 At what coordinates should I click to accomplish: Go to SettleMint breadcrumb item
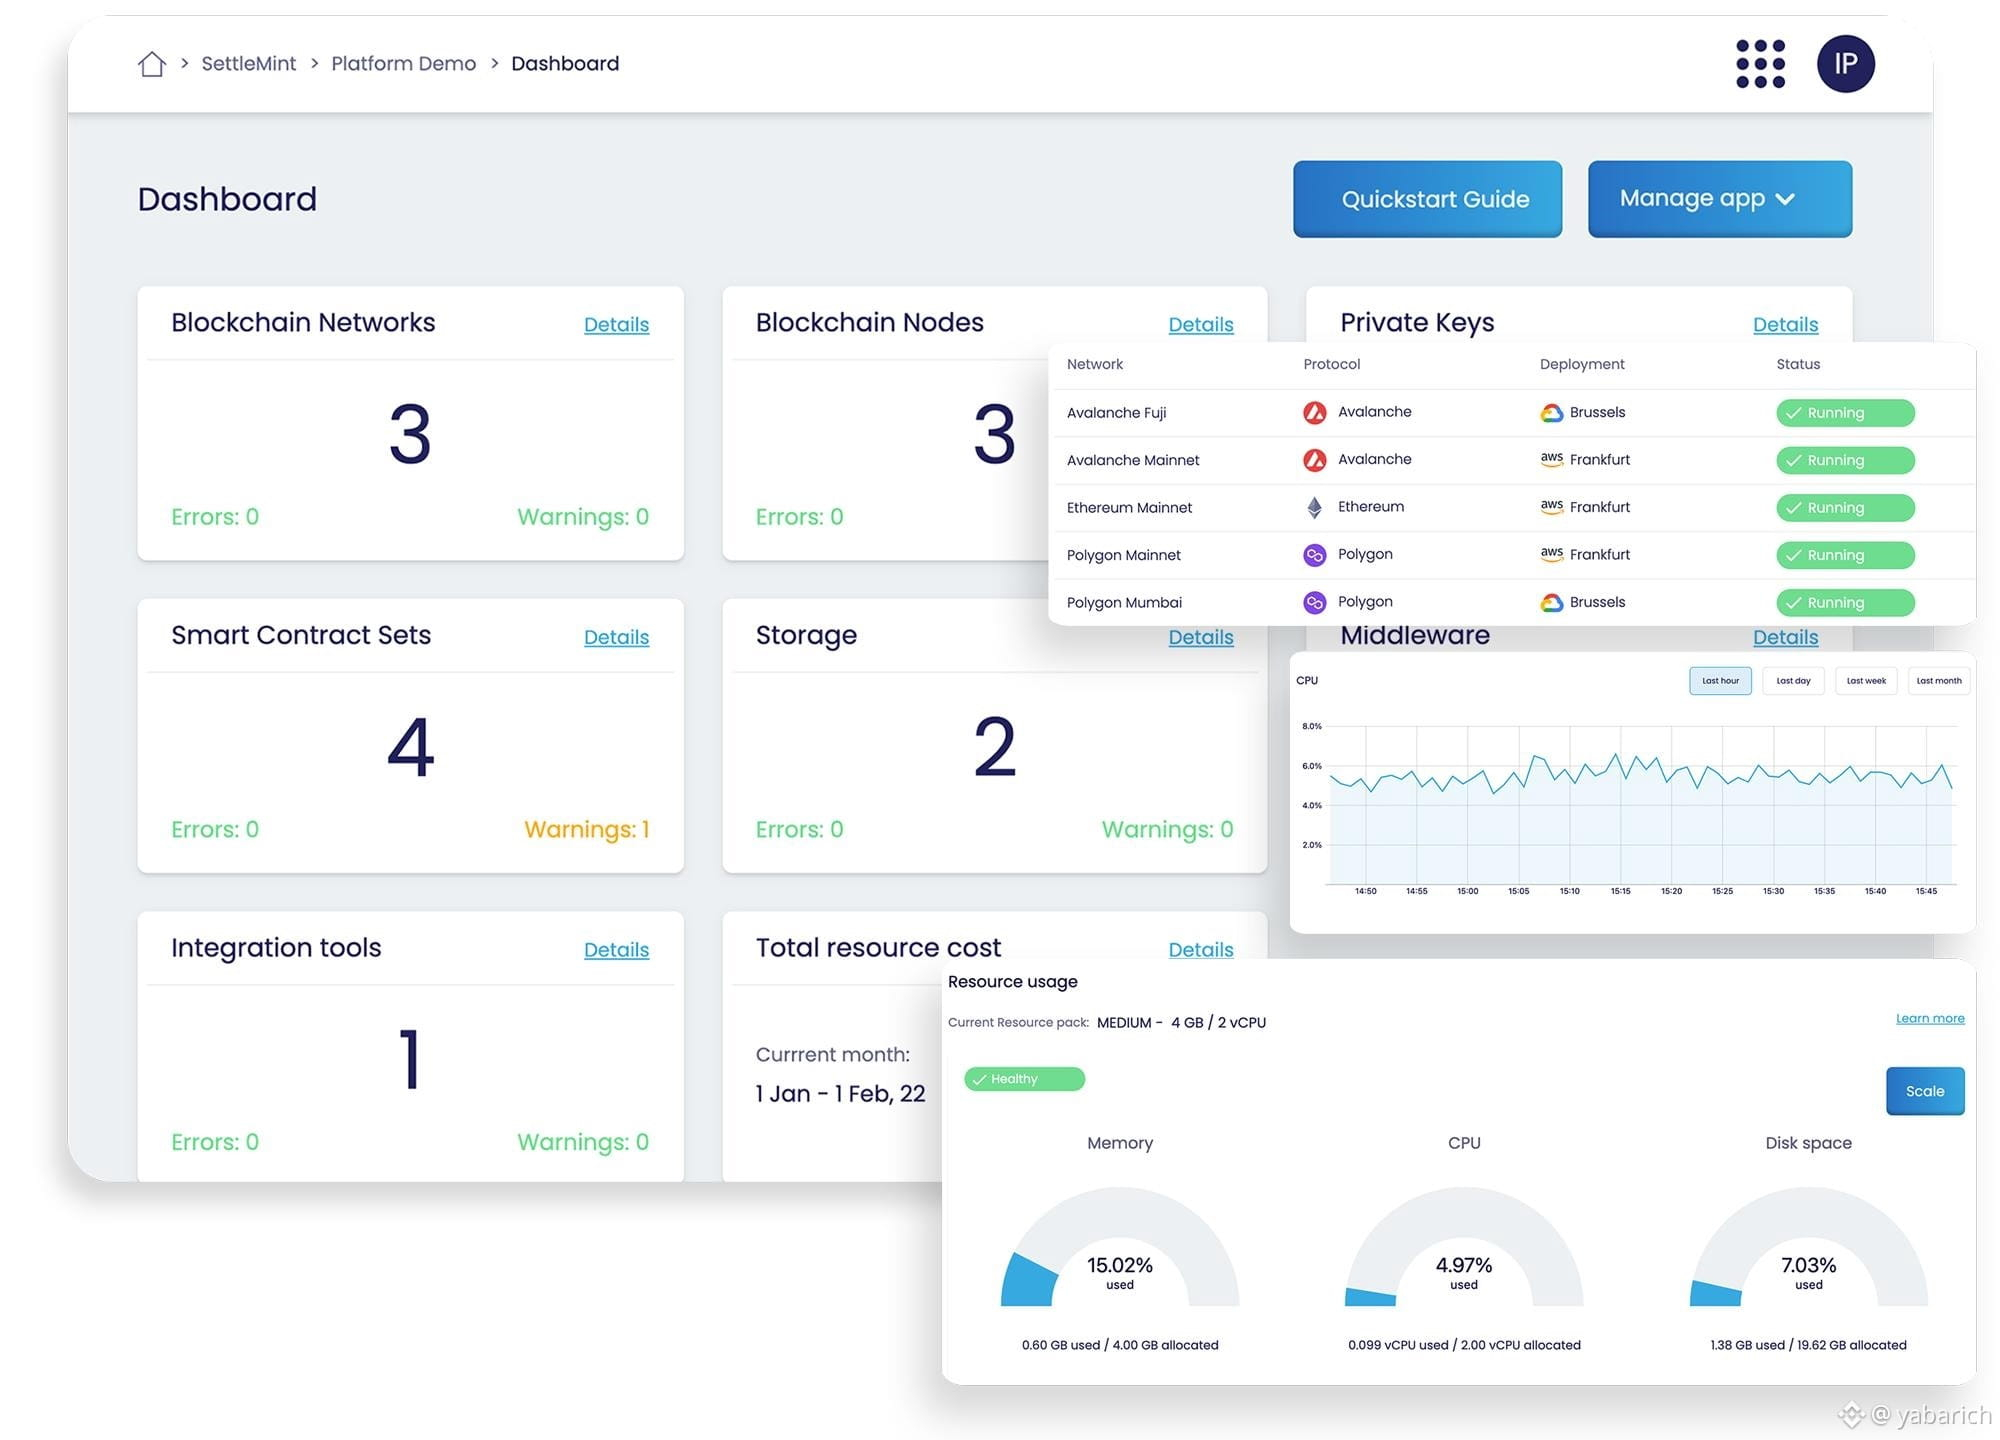click(248, 64)
